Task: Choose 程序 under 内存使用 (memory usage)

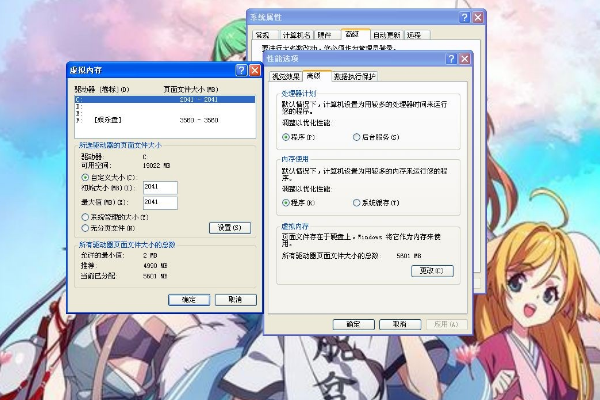Action: [285, 202]
